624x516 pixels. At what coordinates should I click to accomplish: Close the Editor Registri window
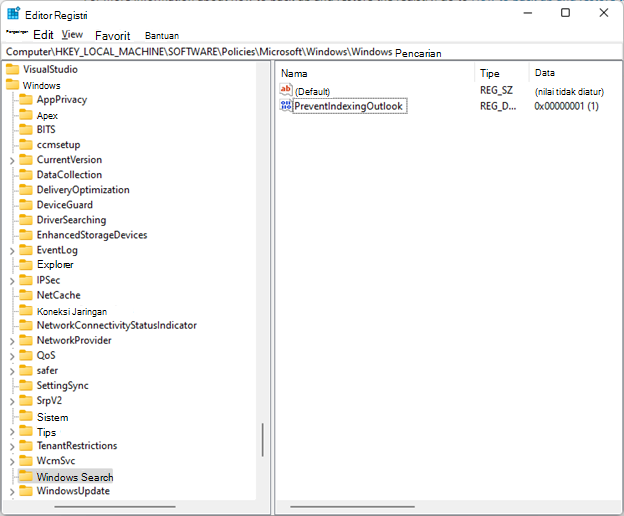[604, 13]
